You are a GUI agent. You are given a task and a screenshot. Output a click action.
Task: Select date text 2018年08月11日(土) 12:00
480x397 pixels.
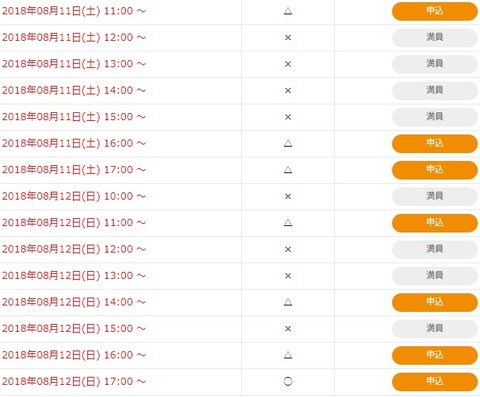(68, 37)
